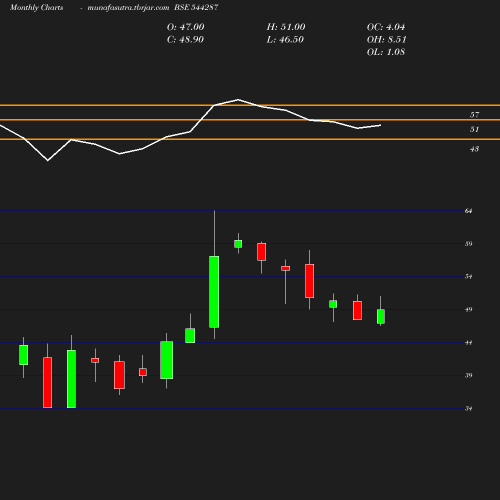The height and width of the screenshot is (500, 500).
Task: Click the 'Monthly Charts' title text
Action: click(36, 7)
